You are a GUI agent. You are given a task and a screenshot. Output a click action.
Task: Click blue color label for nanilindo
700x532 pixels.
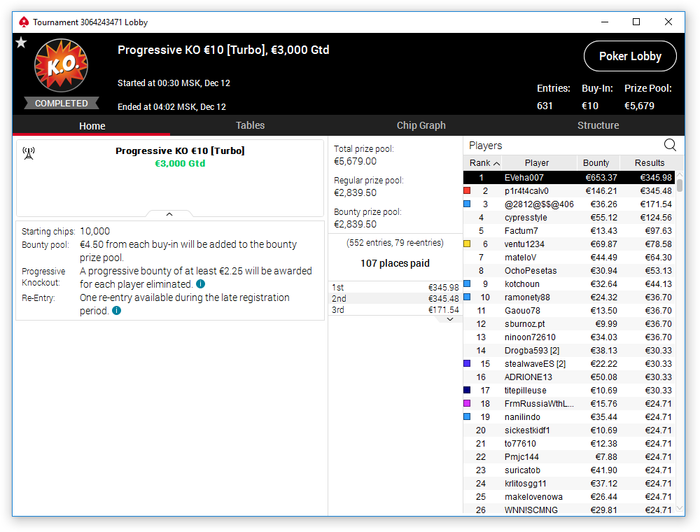coord(467,416)
